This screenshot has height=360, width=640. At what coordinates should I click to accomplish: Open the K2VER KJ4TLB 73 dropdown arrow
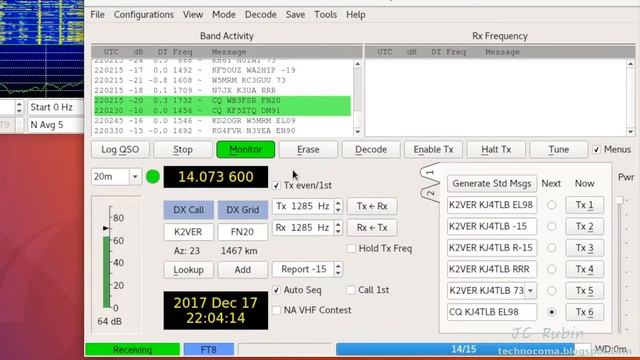[x=530, y=291]
